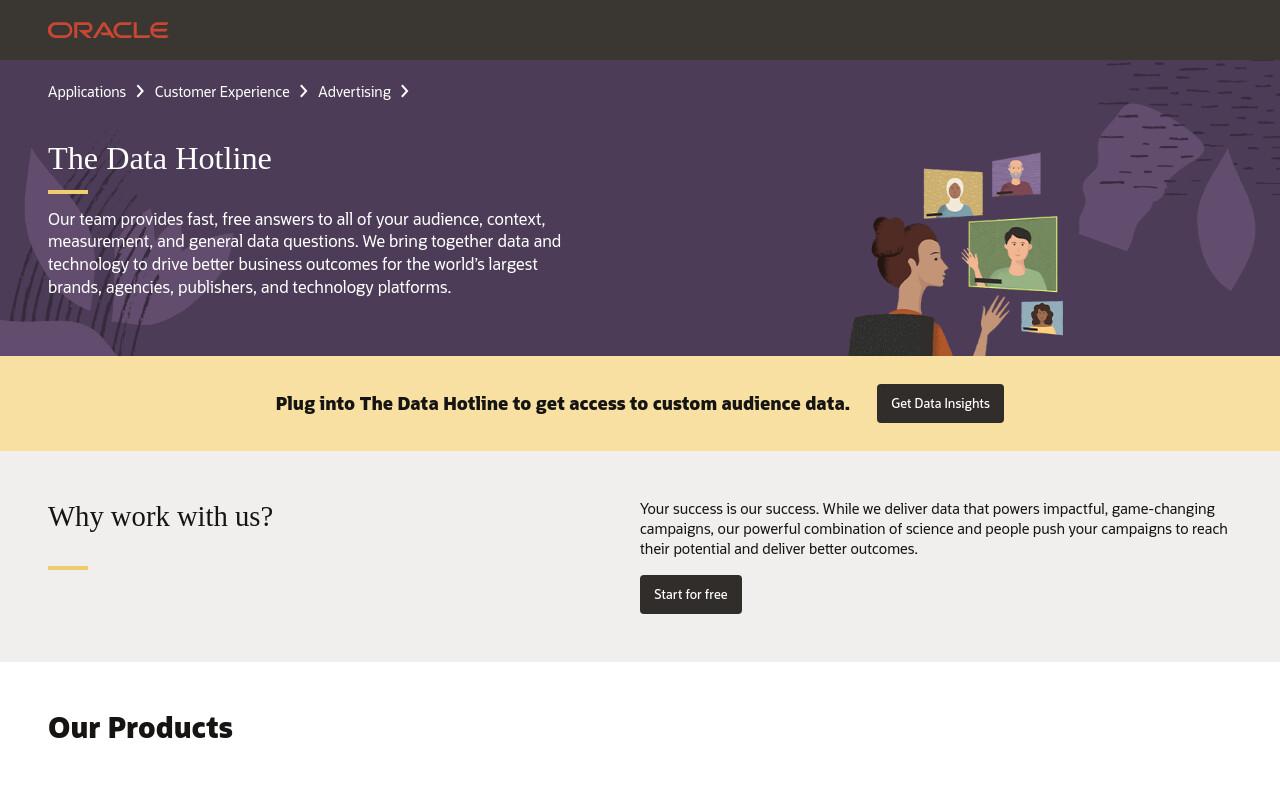Click the Get Data Insights button
This screenshot has width=1280, height=800.
[940, 403]
